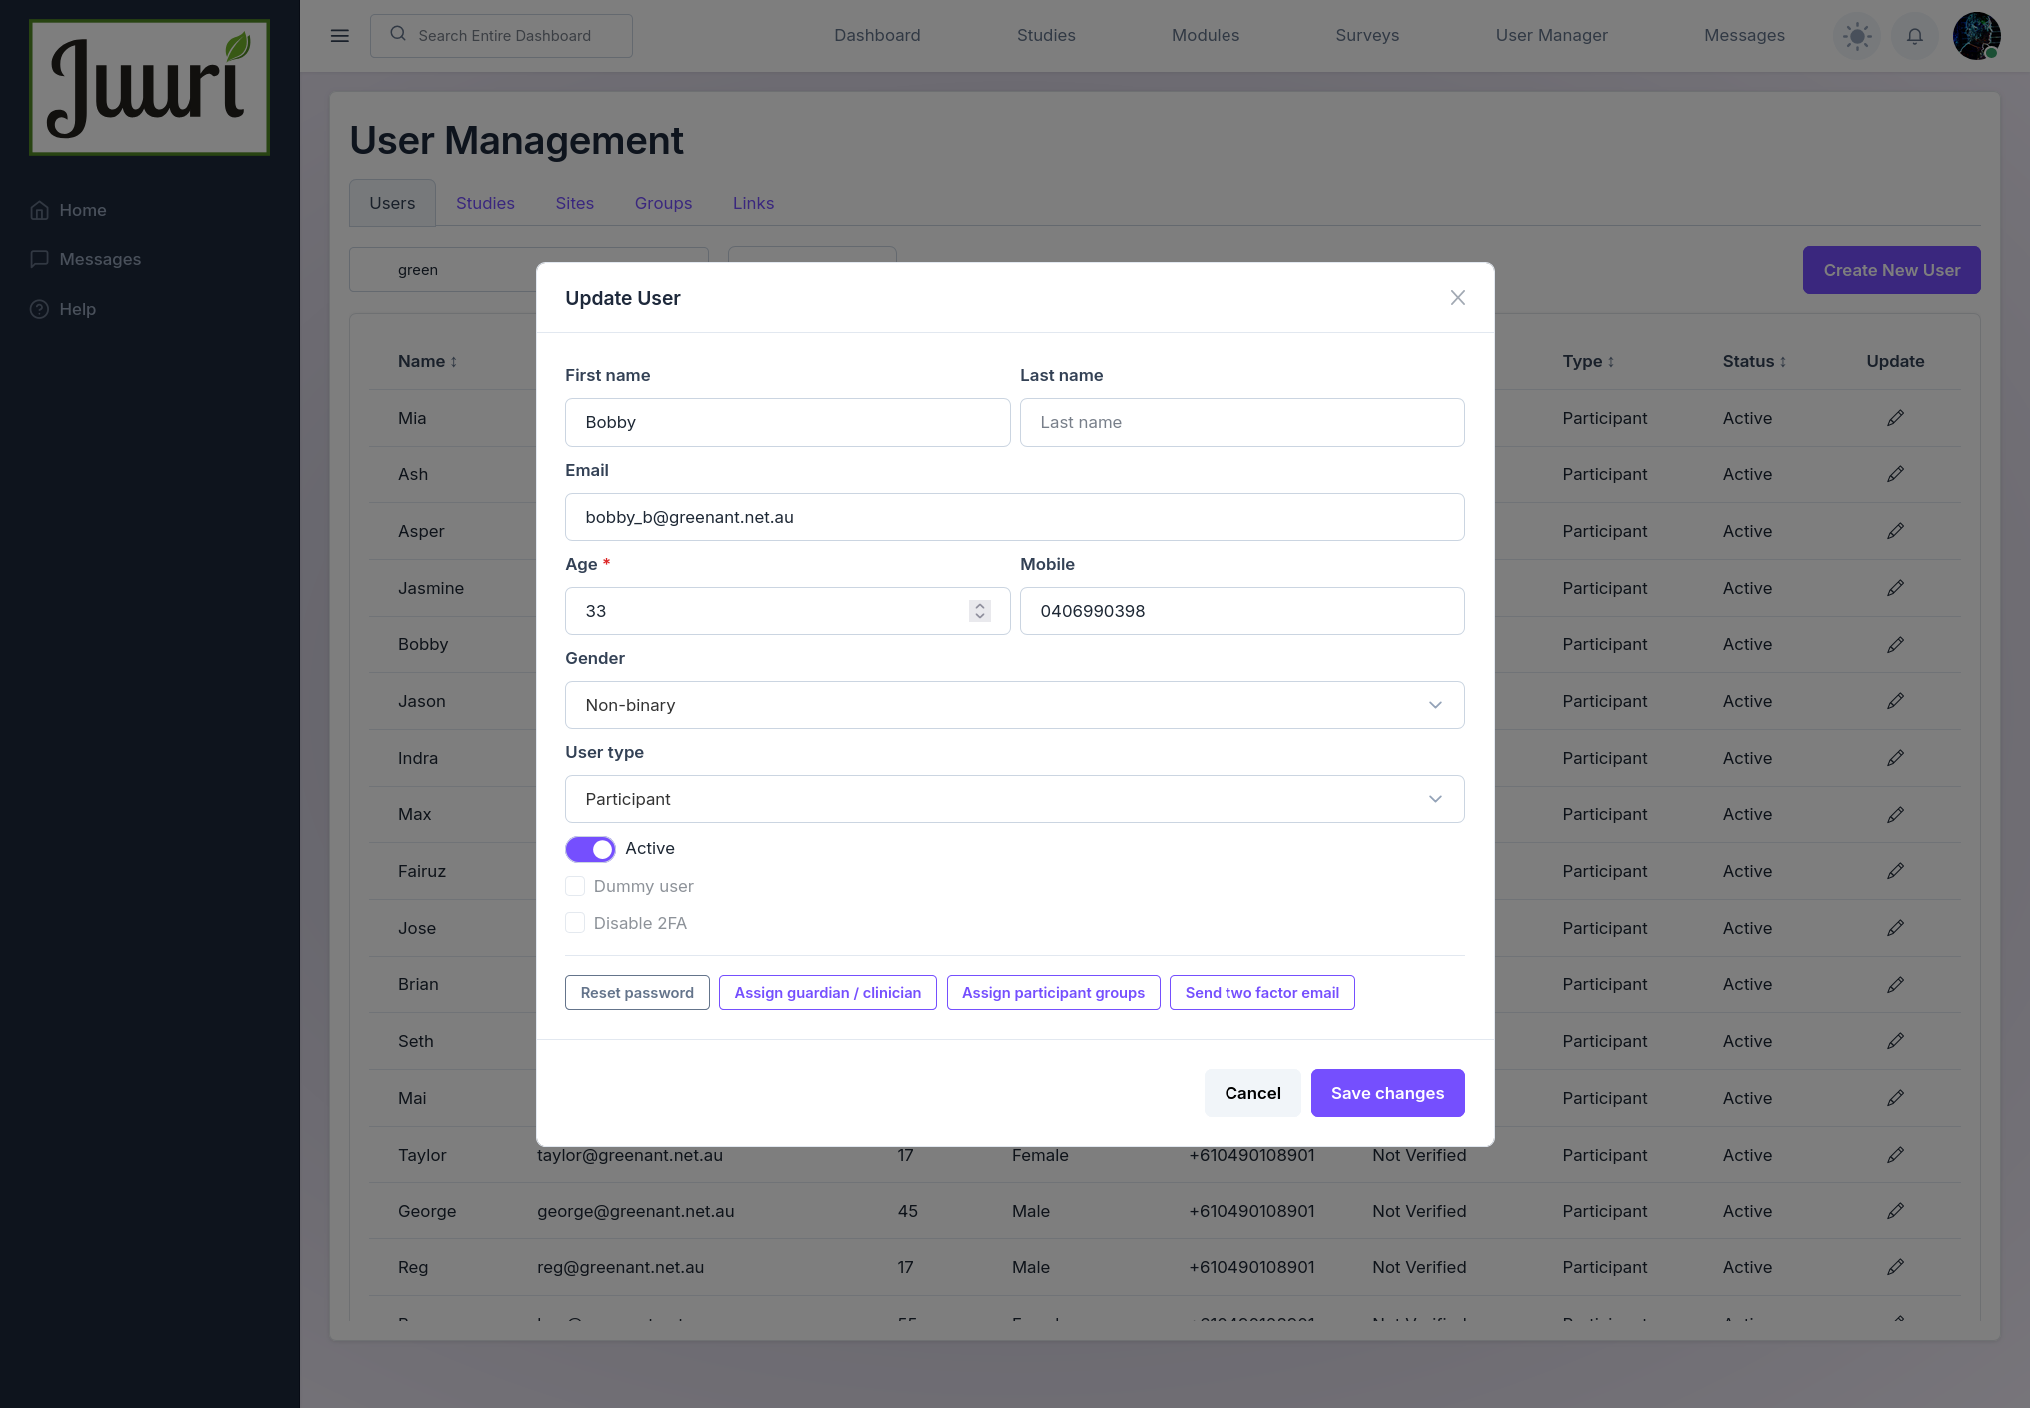The width and height of the screenshot is (2031, 1408).
Task: Click the edit pencil for Bobby
Action: (x=1895, y=645)
